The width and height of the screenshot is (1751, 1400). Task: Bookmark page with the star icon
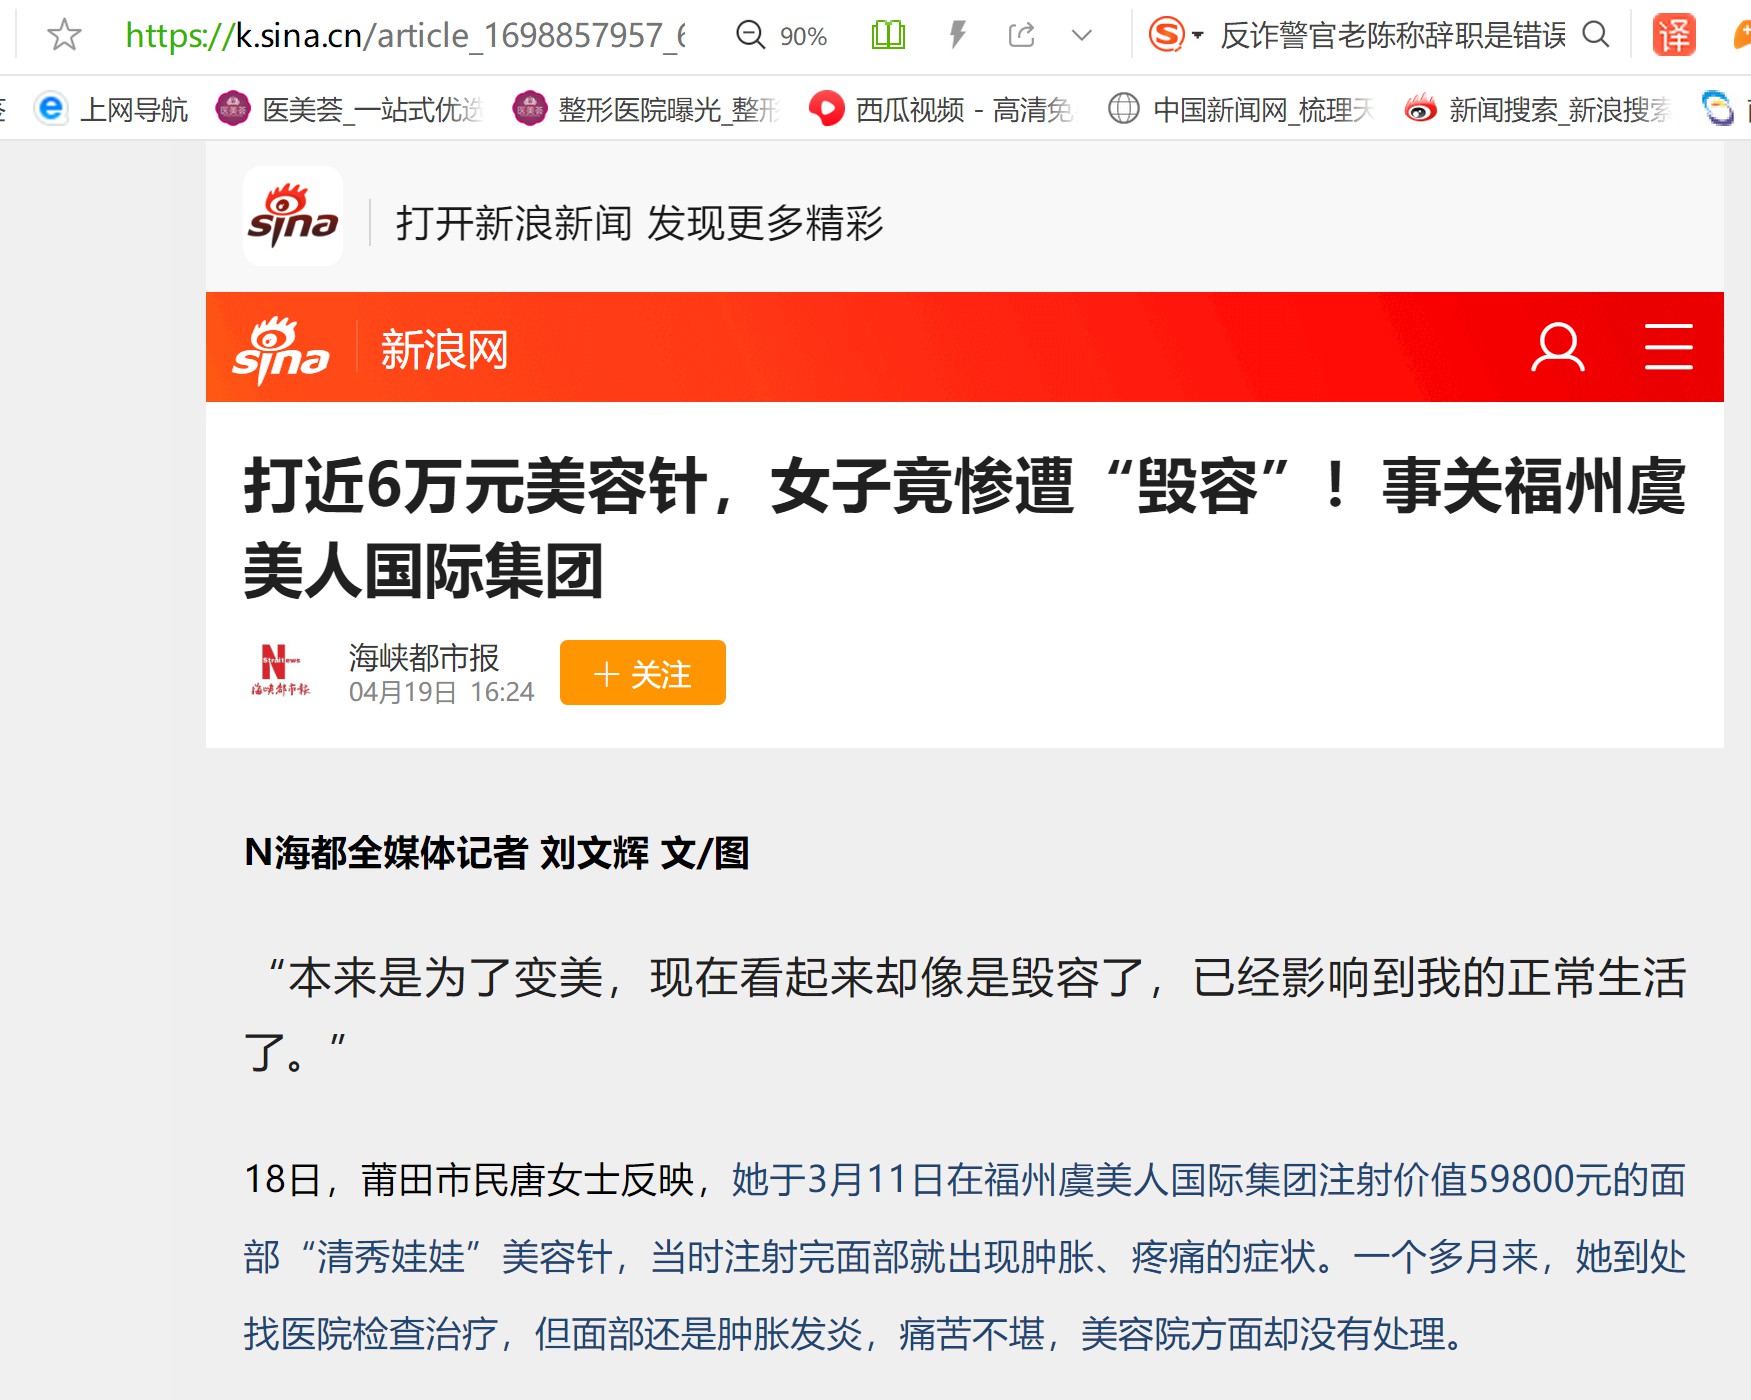64,35
